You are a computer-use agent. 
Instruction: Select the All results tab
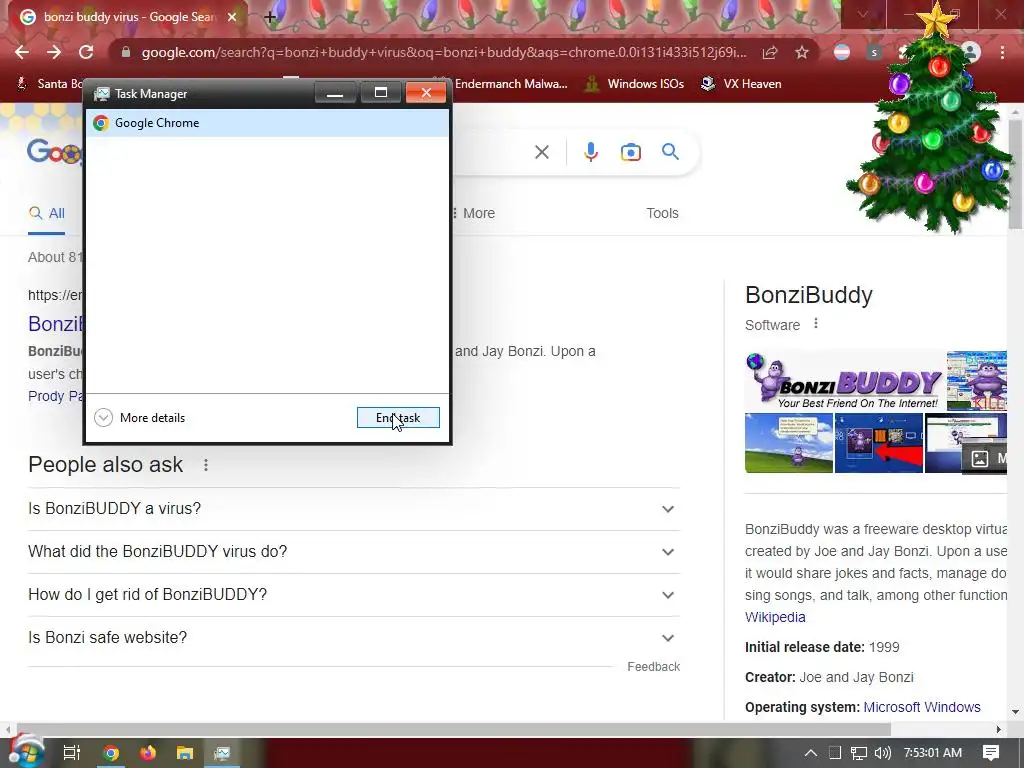(46, 213)
